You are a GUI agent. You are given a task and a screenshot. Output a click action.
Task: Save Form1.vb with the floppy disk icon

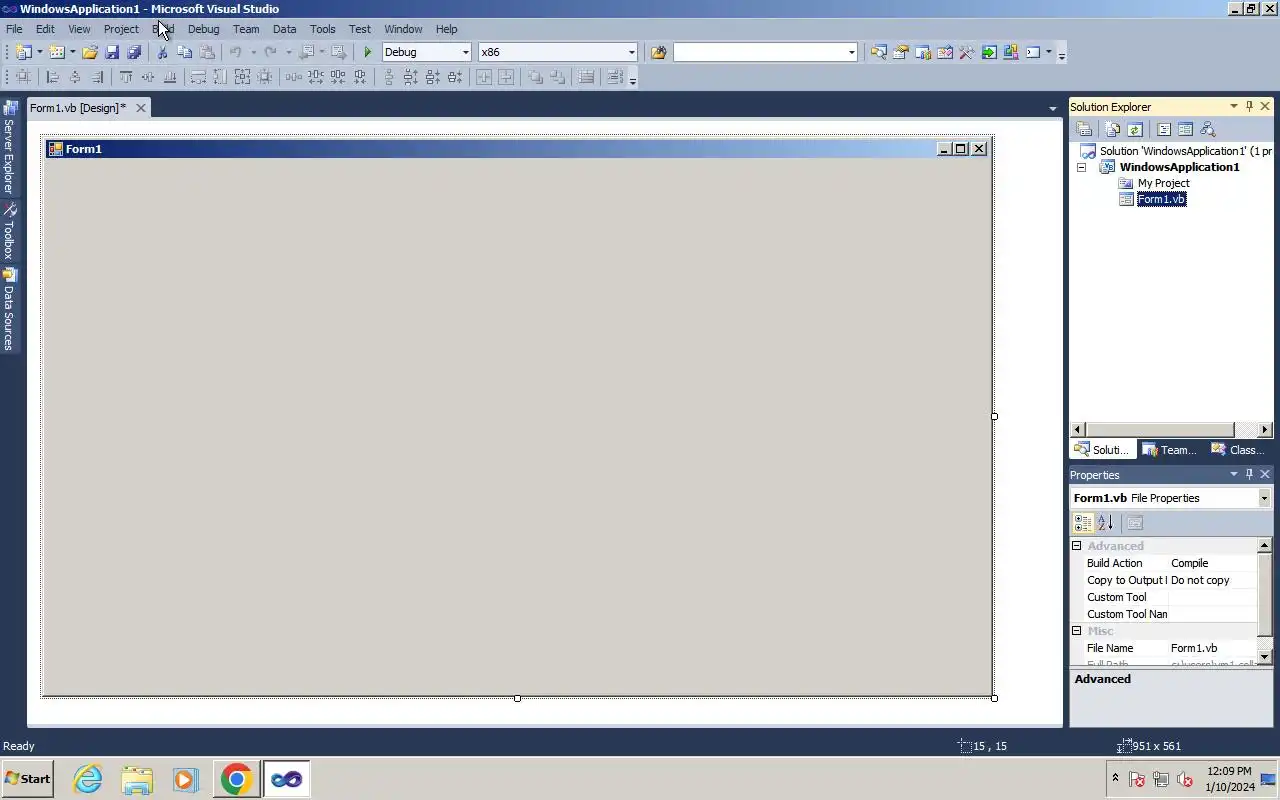click(x=112, y=52)
